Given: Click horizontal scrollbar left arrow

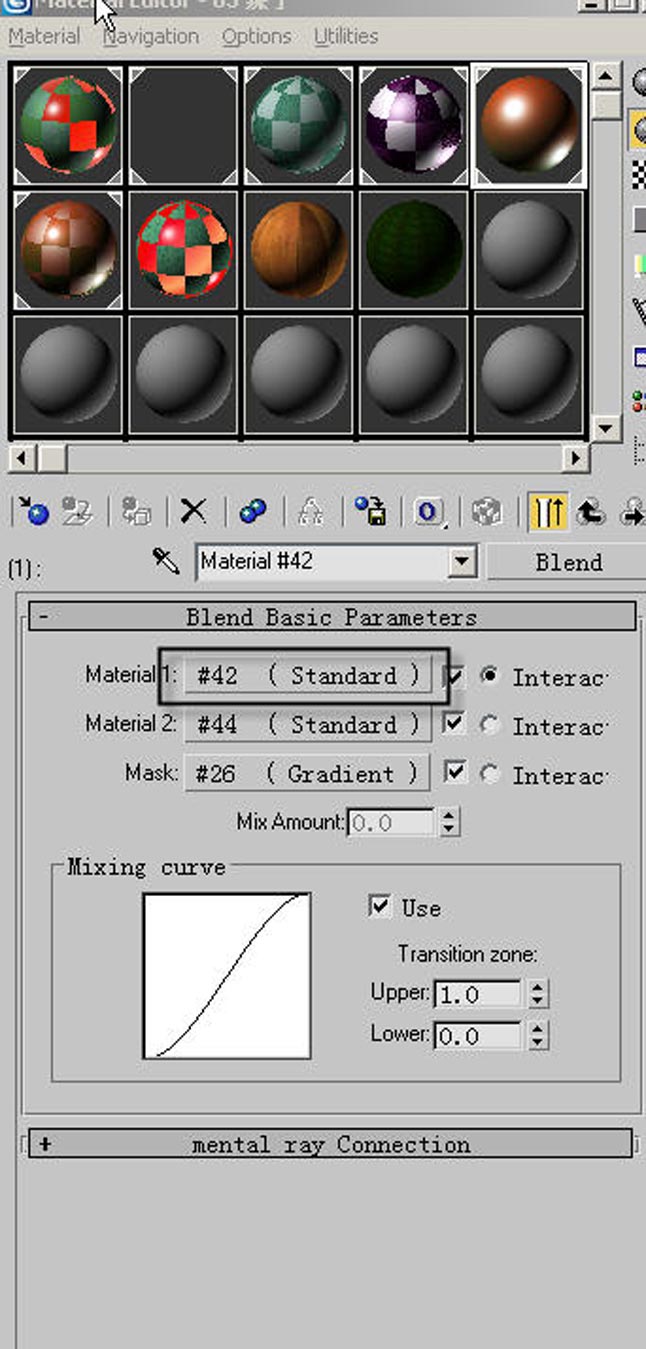Looking at the screenshot, I should (x=22, y=458).
